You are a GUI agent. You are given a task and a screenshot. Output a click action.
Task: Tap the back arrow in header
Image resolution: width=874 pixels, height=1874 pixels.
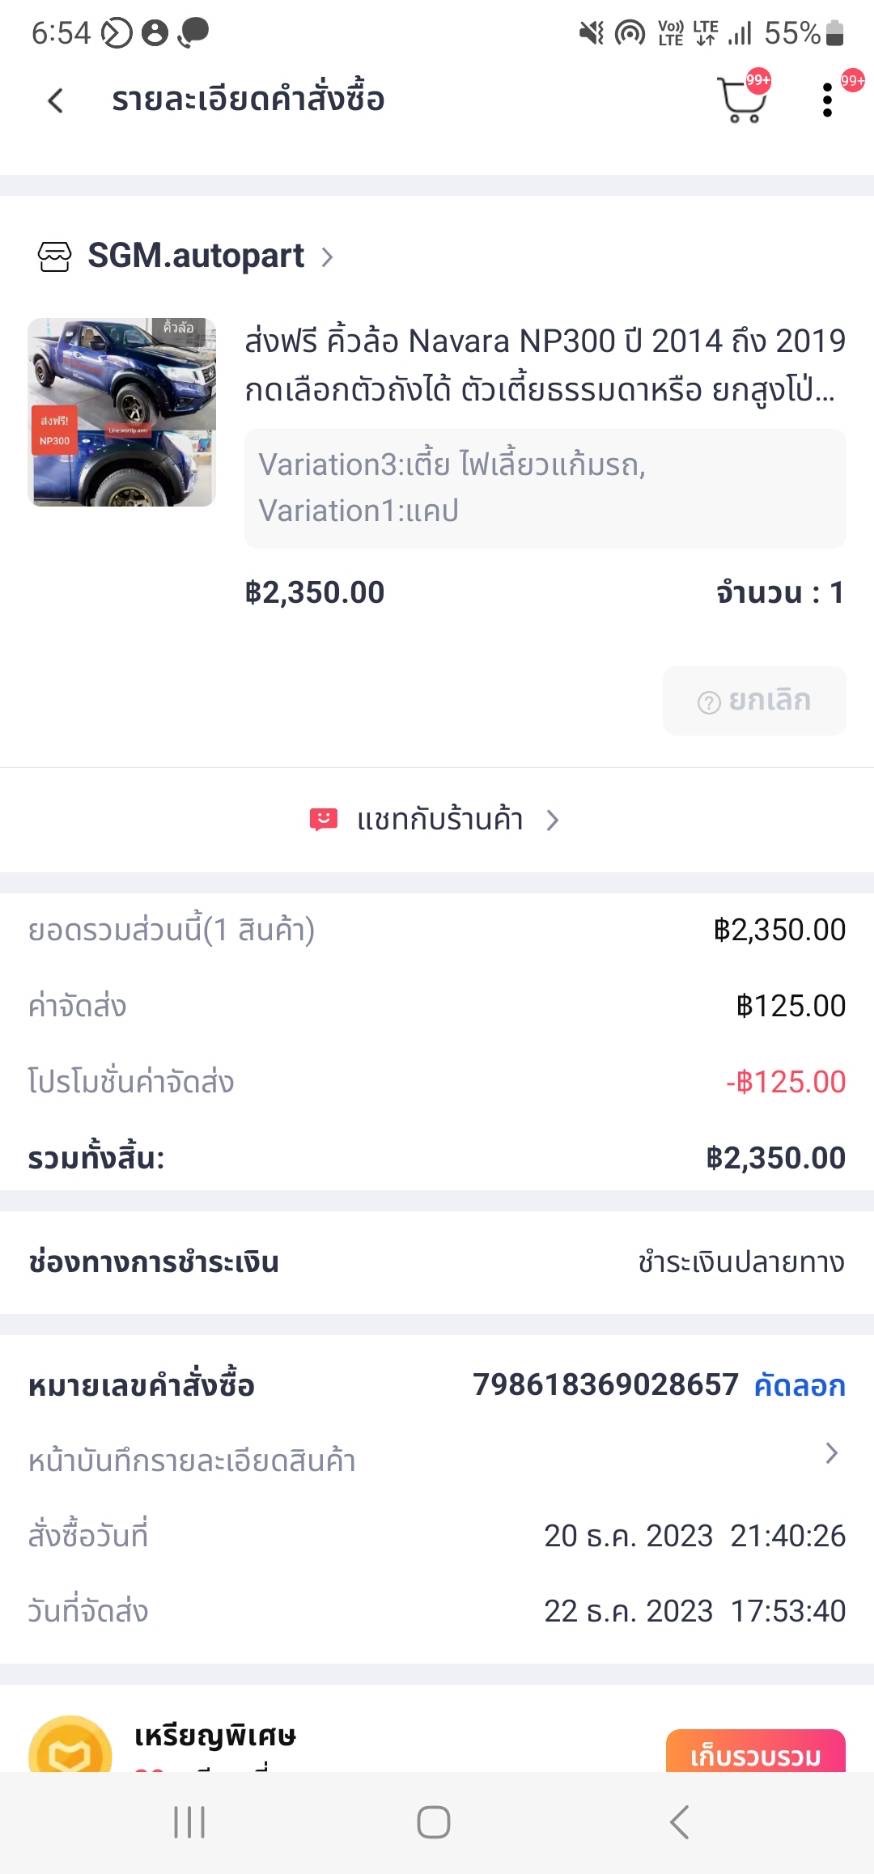coord(56,100)
